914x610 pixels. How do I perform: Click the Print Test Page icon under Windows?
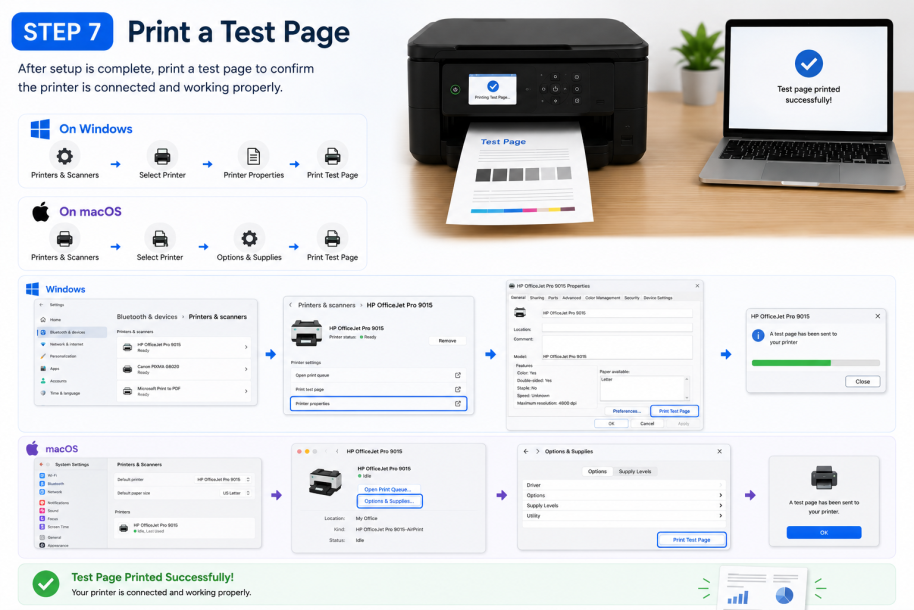coord(332,156)
